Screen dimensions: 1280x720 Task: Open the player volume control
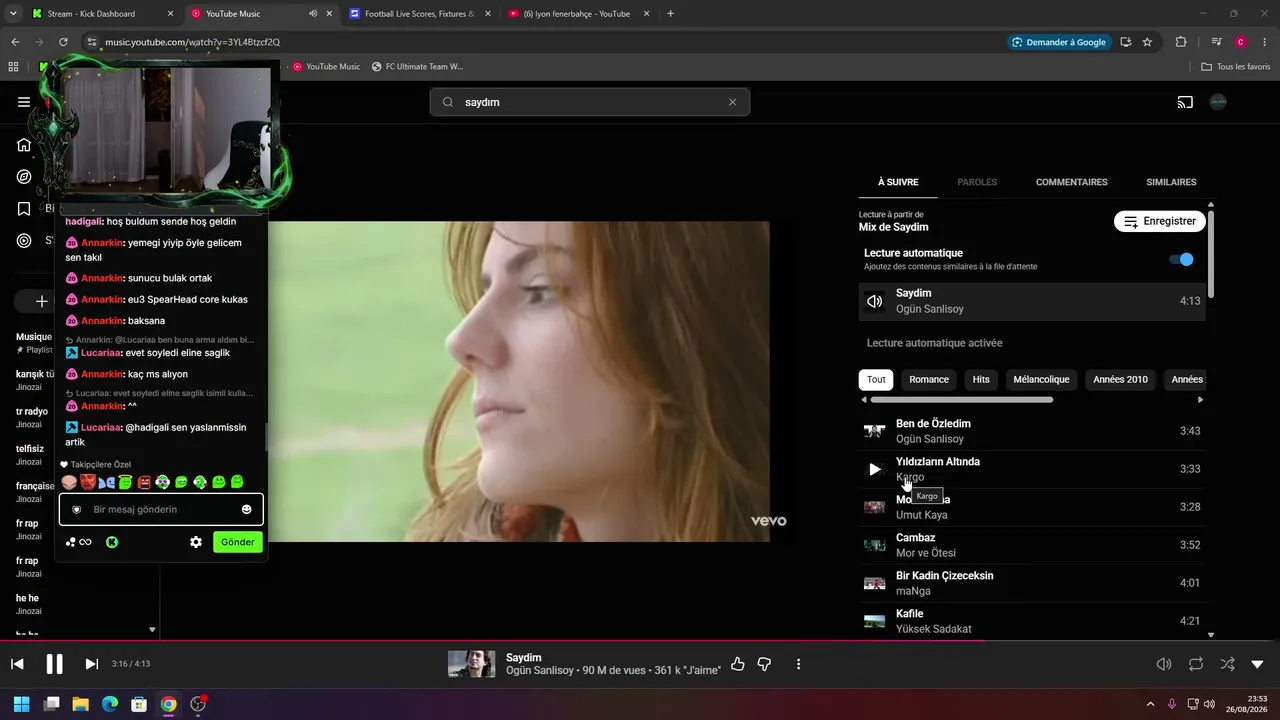1164,664
